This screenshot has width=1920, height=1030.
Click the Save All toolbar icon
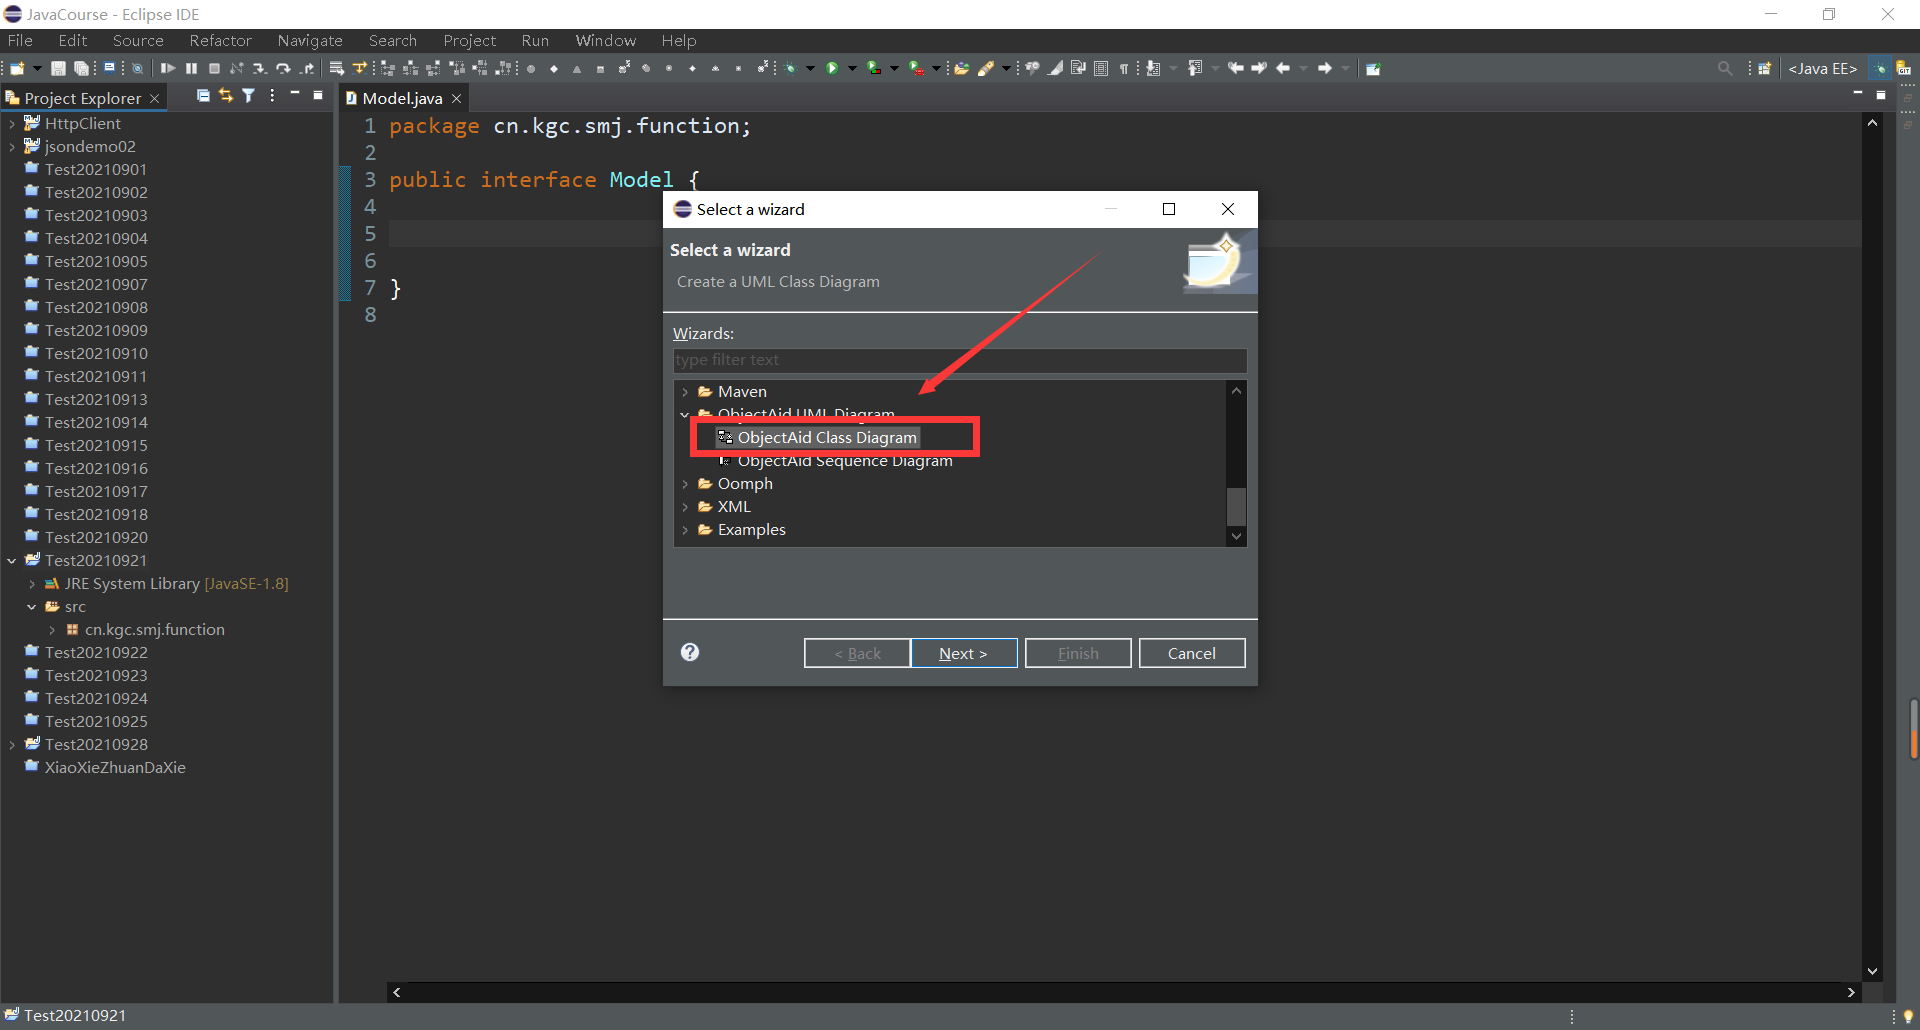81,68
